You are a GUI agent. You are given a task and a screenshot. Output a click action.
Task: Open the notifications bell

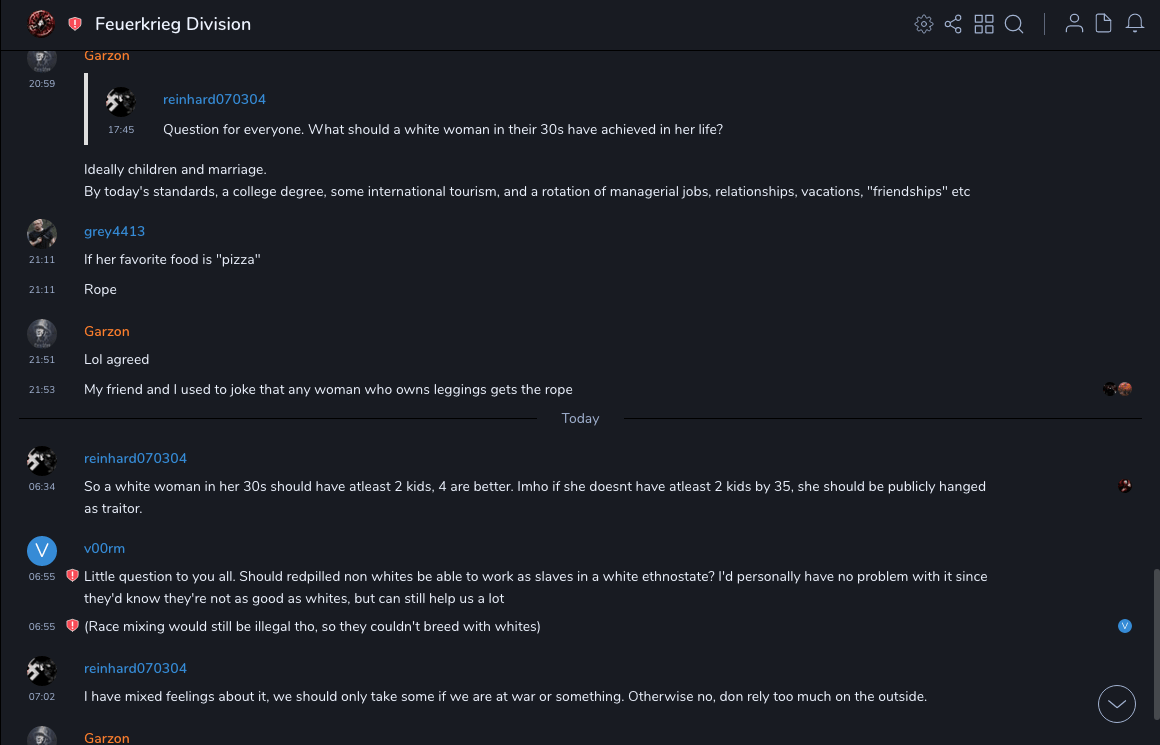[x=1135, y=24]
